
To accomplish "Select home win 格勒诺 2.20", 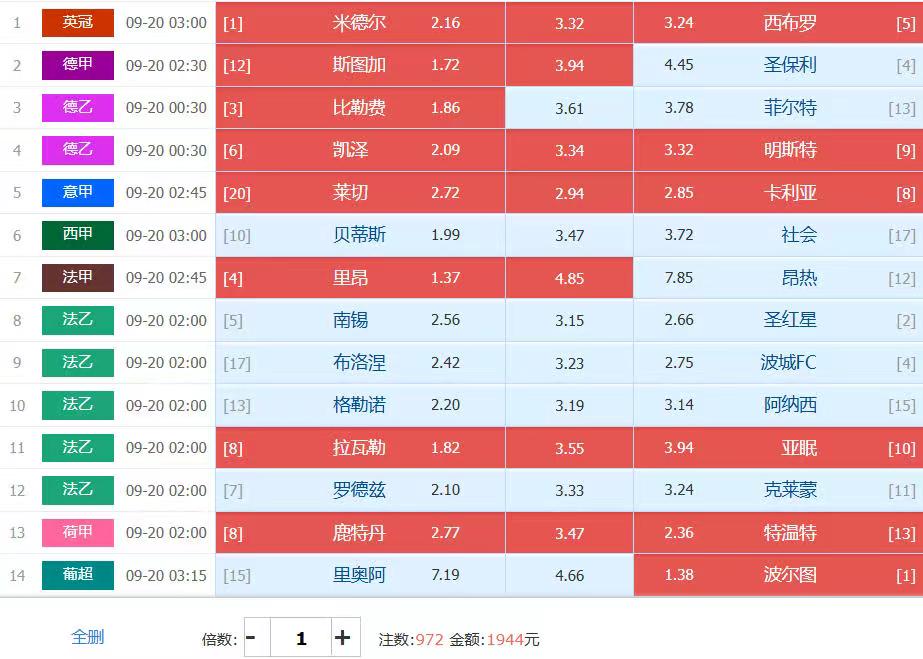I will click(360, 405).
